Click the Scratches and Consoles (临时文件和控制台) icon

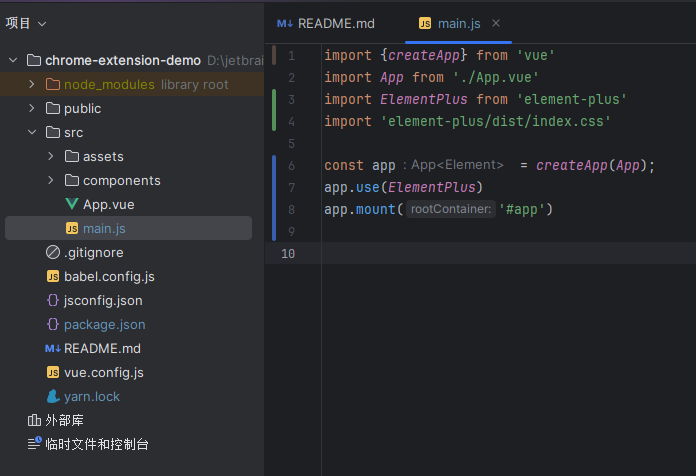[34, 444]
